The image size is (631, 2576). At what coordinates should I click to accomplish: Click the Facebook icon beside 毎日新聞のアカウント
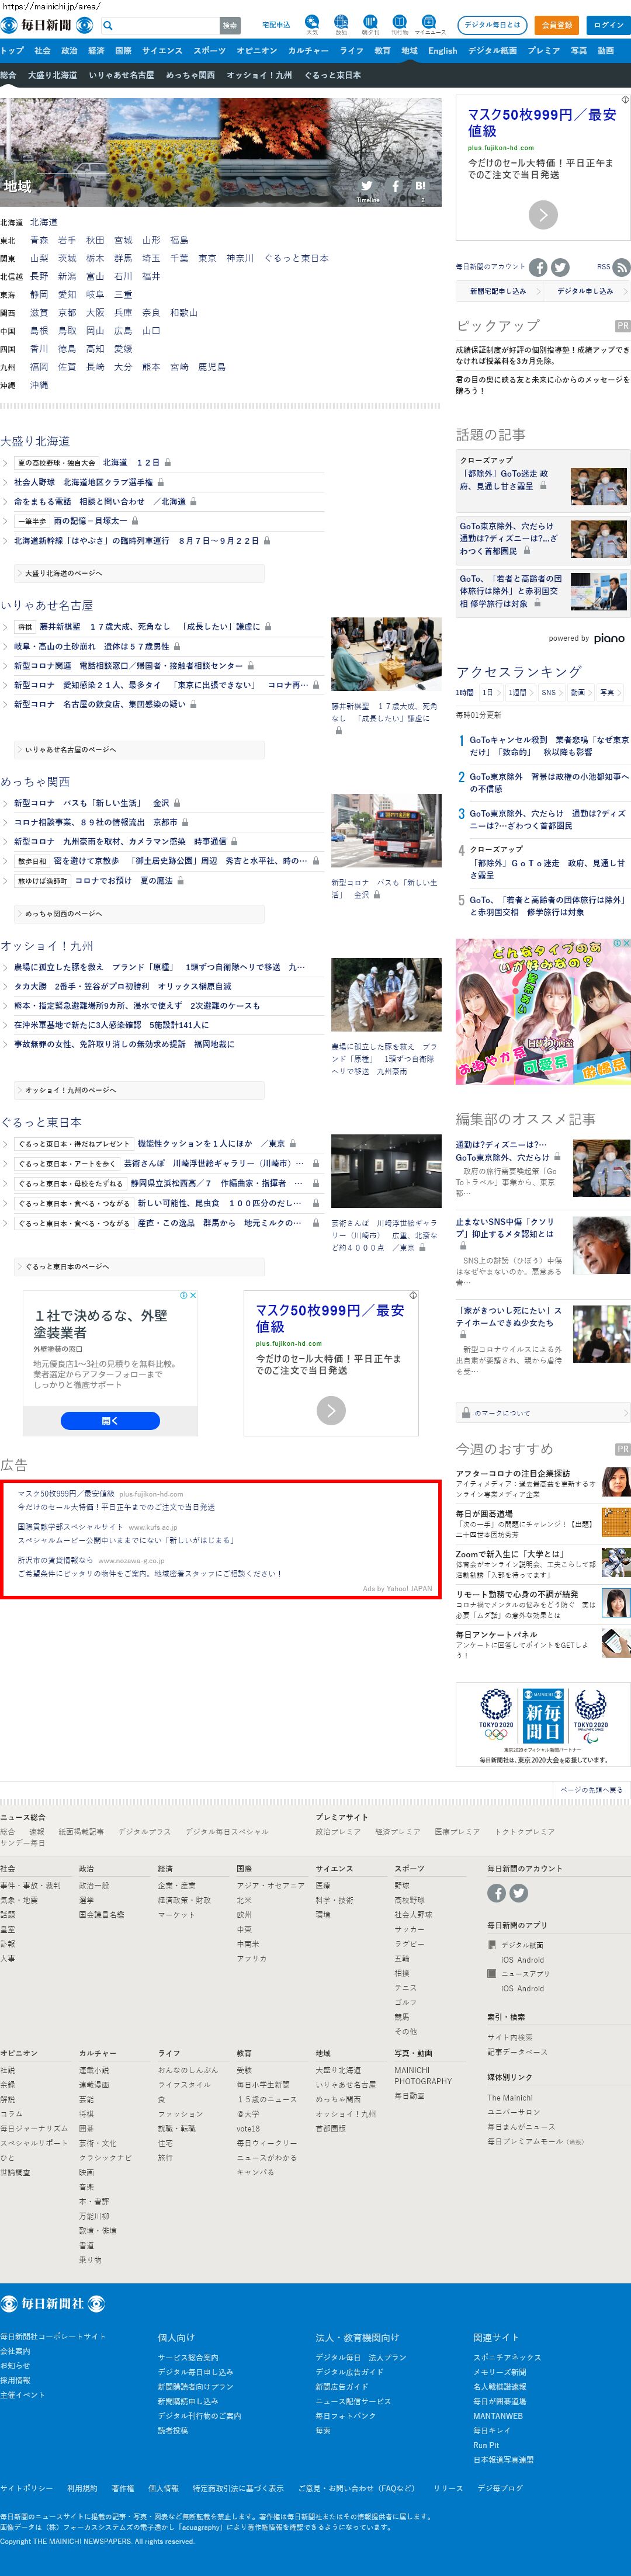(538, 267)
